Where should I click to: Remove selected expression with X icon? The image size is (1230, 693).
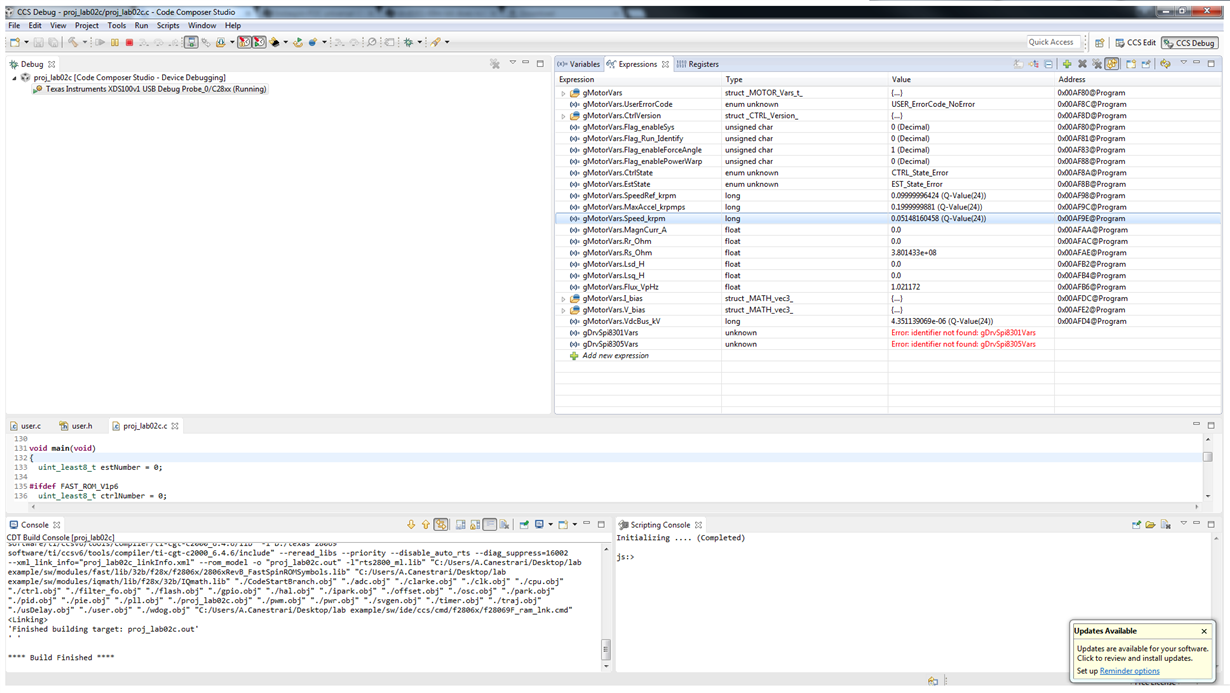1082,64
